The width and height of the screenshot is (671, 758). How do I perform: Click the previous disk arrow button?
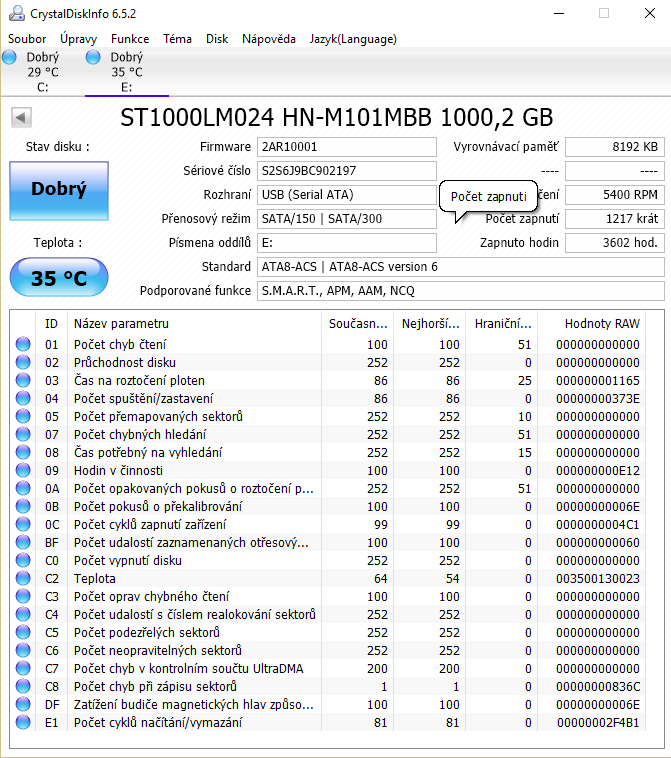[x=21, y=117]
